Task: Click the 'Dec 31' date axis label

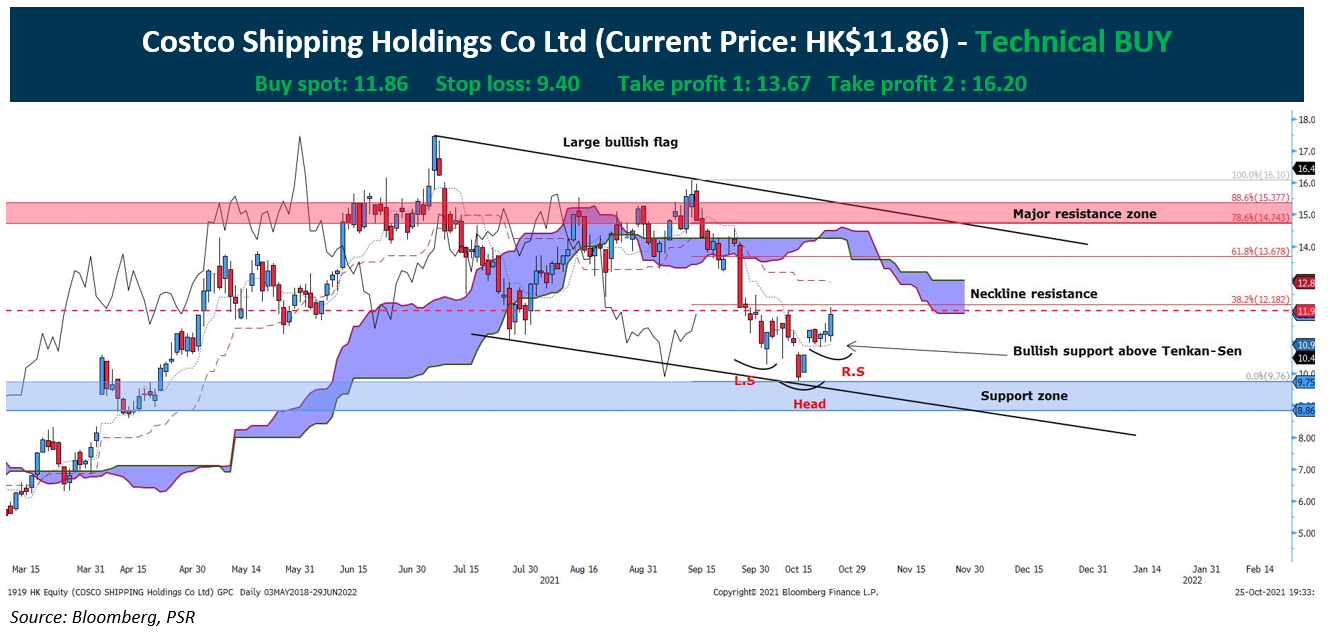Action: 1092,568
